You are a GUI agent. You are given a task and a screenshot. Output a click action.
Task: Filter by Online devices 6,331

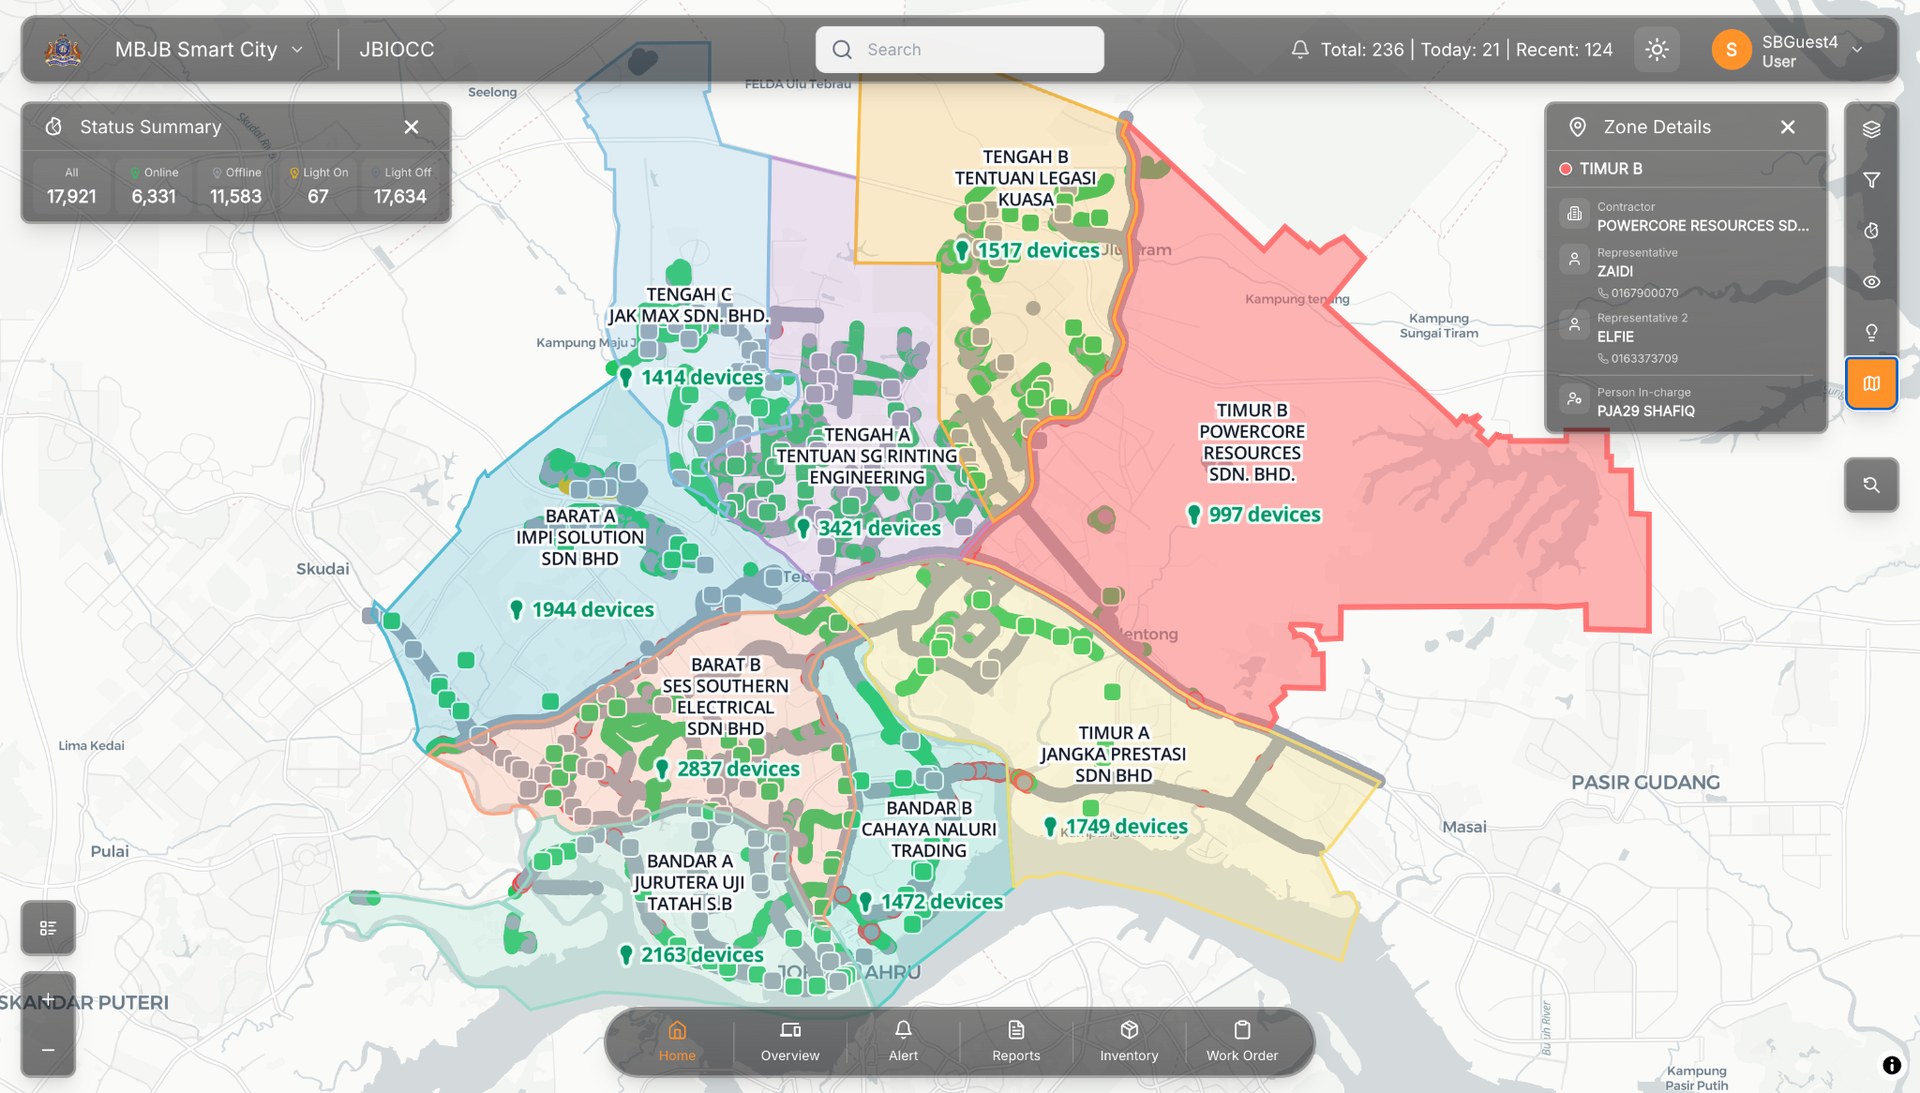coord(154,186)
